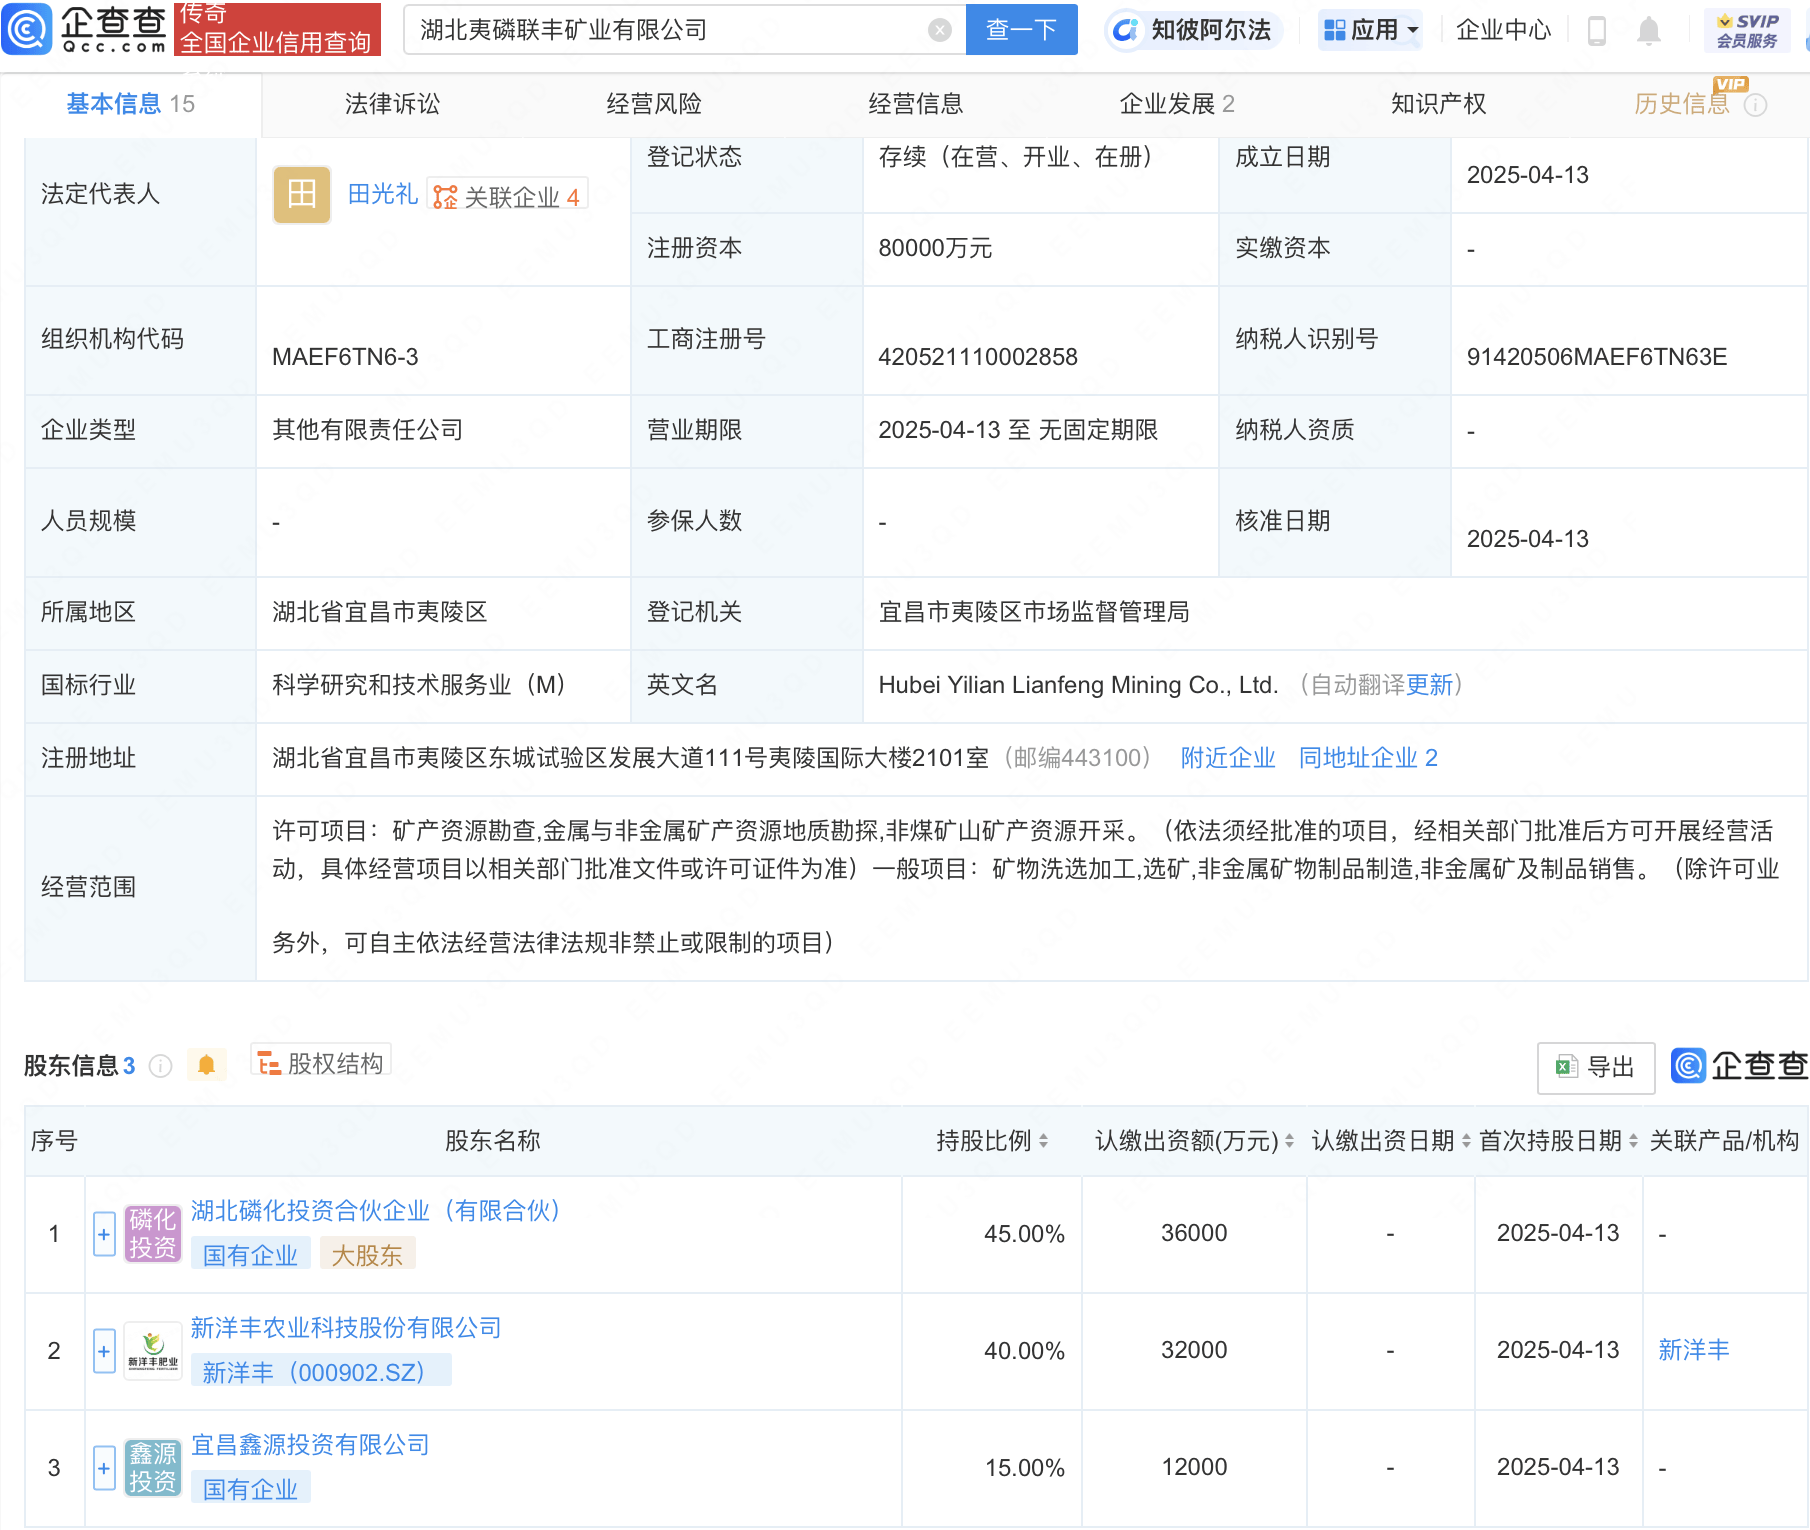Open the notifications bell in header

click(x=1649, y=31)
